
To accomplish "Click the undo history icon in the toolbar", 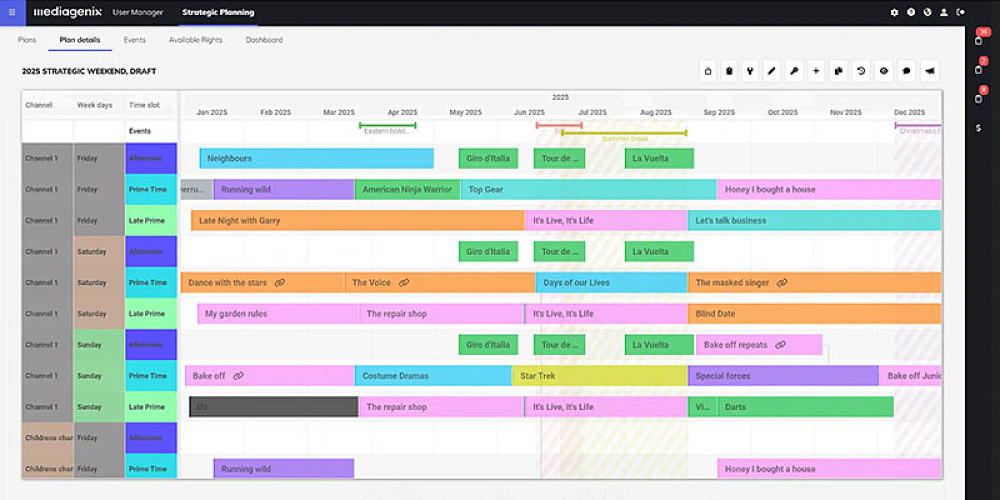I will coord(862,71).
